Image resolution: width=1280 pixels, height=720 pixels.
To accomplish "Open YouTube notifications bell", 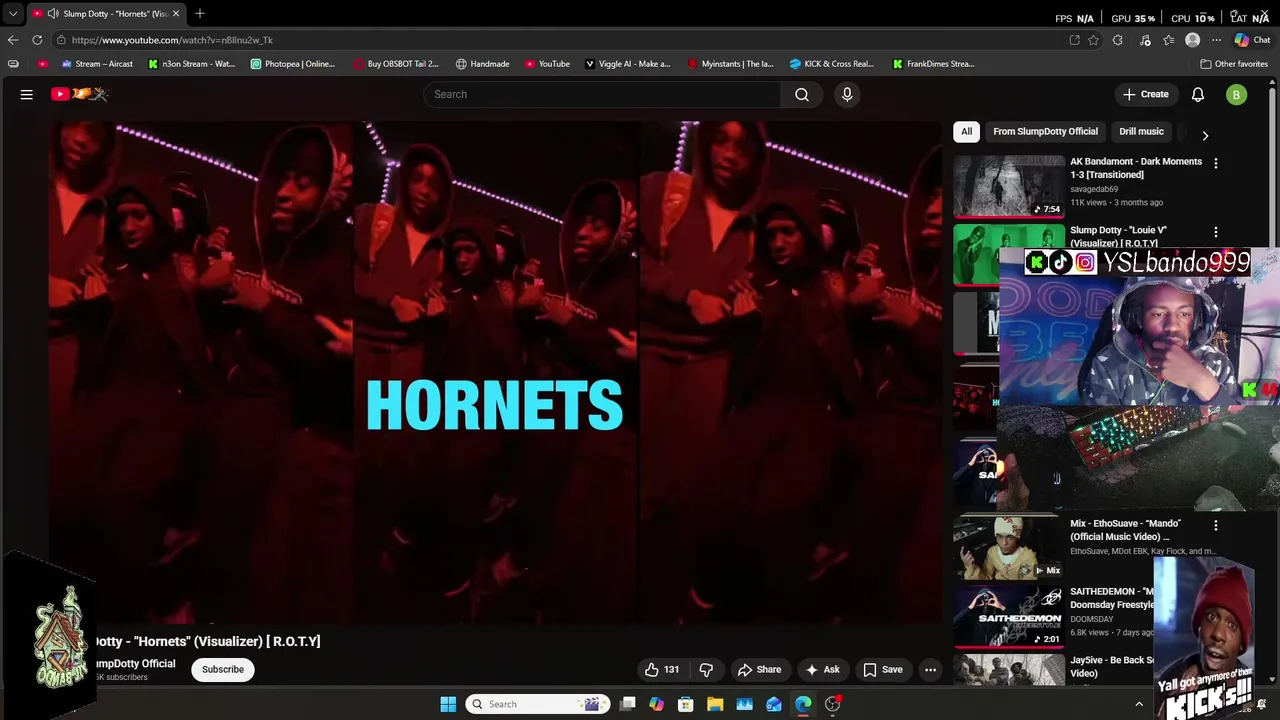I will point(1198,94).
